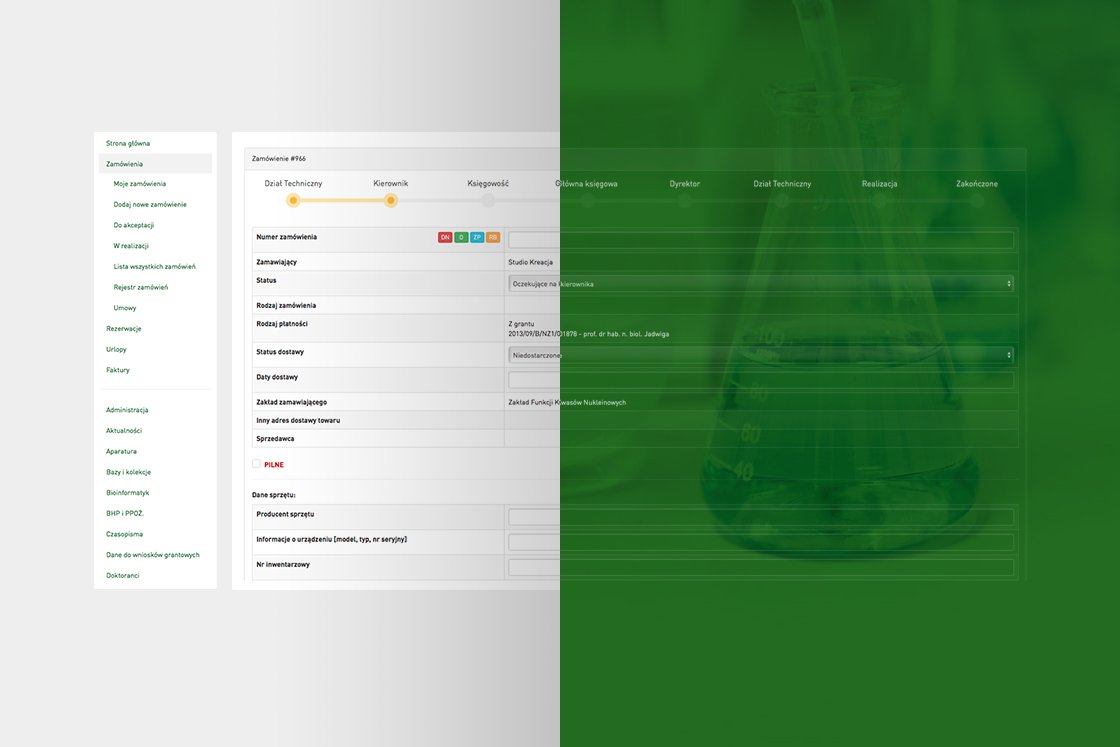Click the Numer zamówienia input field

760,240
